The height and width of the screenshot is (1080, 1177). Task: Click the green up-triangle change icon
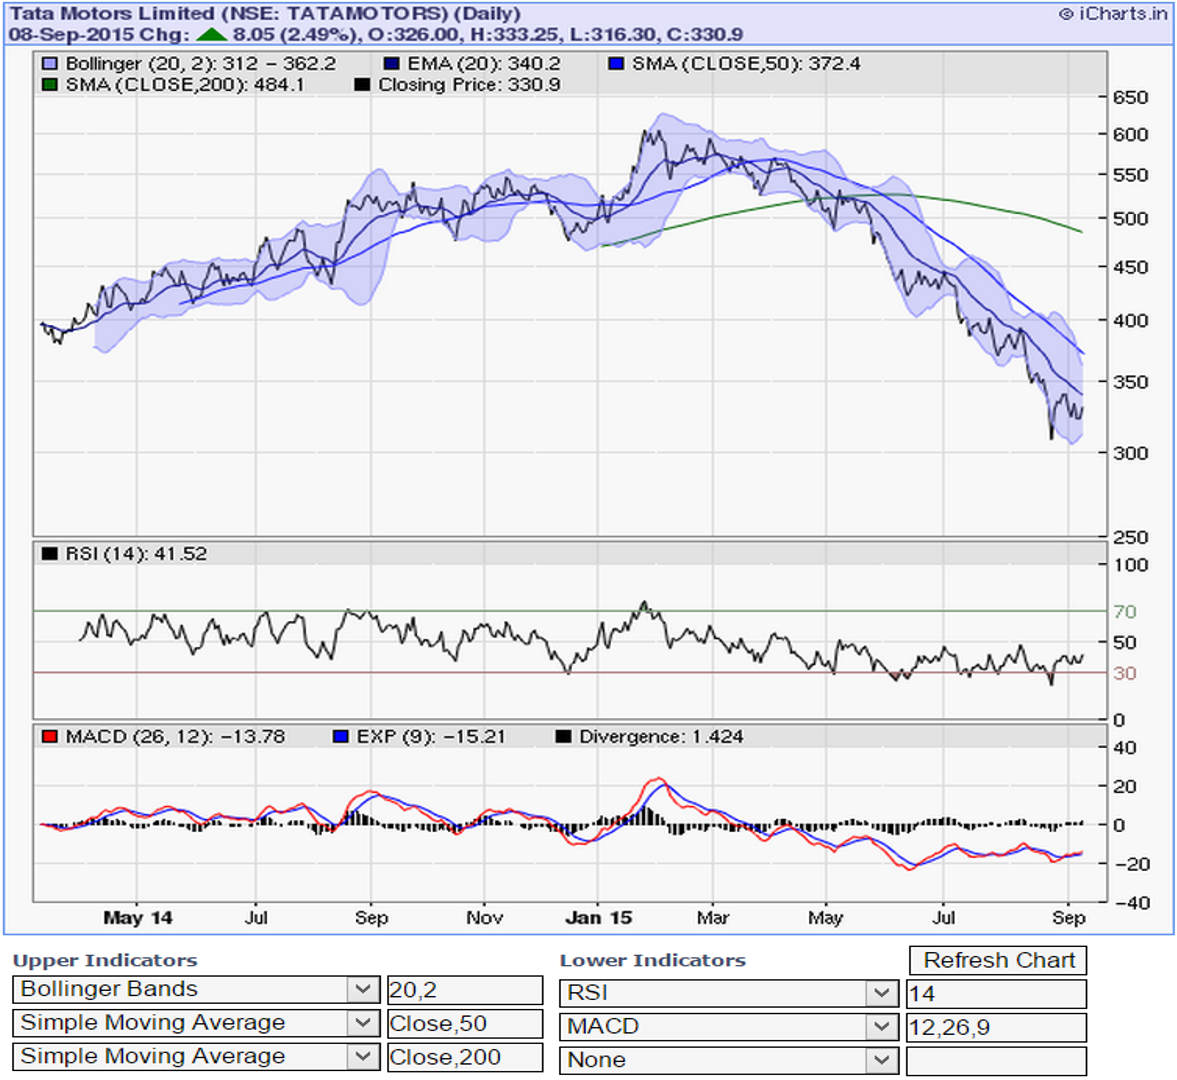click(212, 34)
